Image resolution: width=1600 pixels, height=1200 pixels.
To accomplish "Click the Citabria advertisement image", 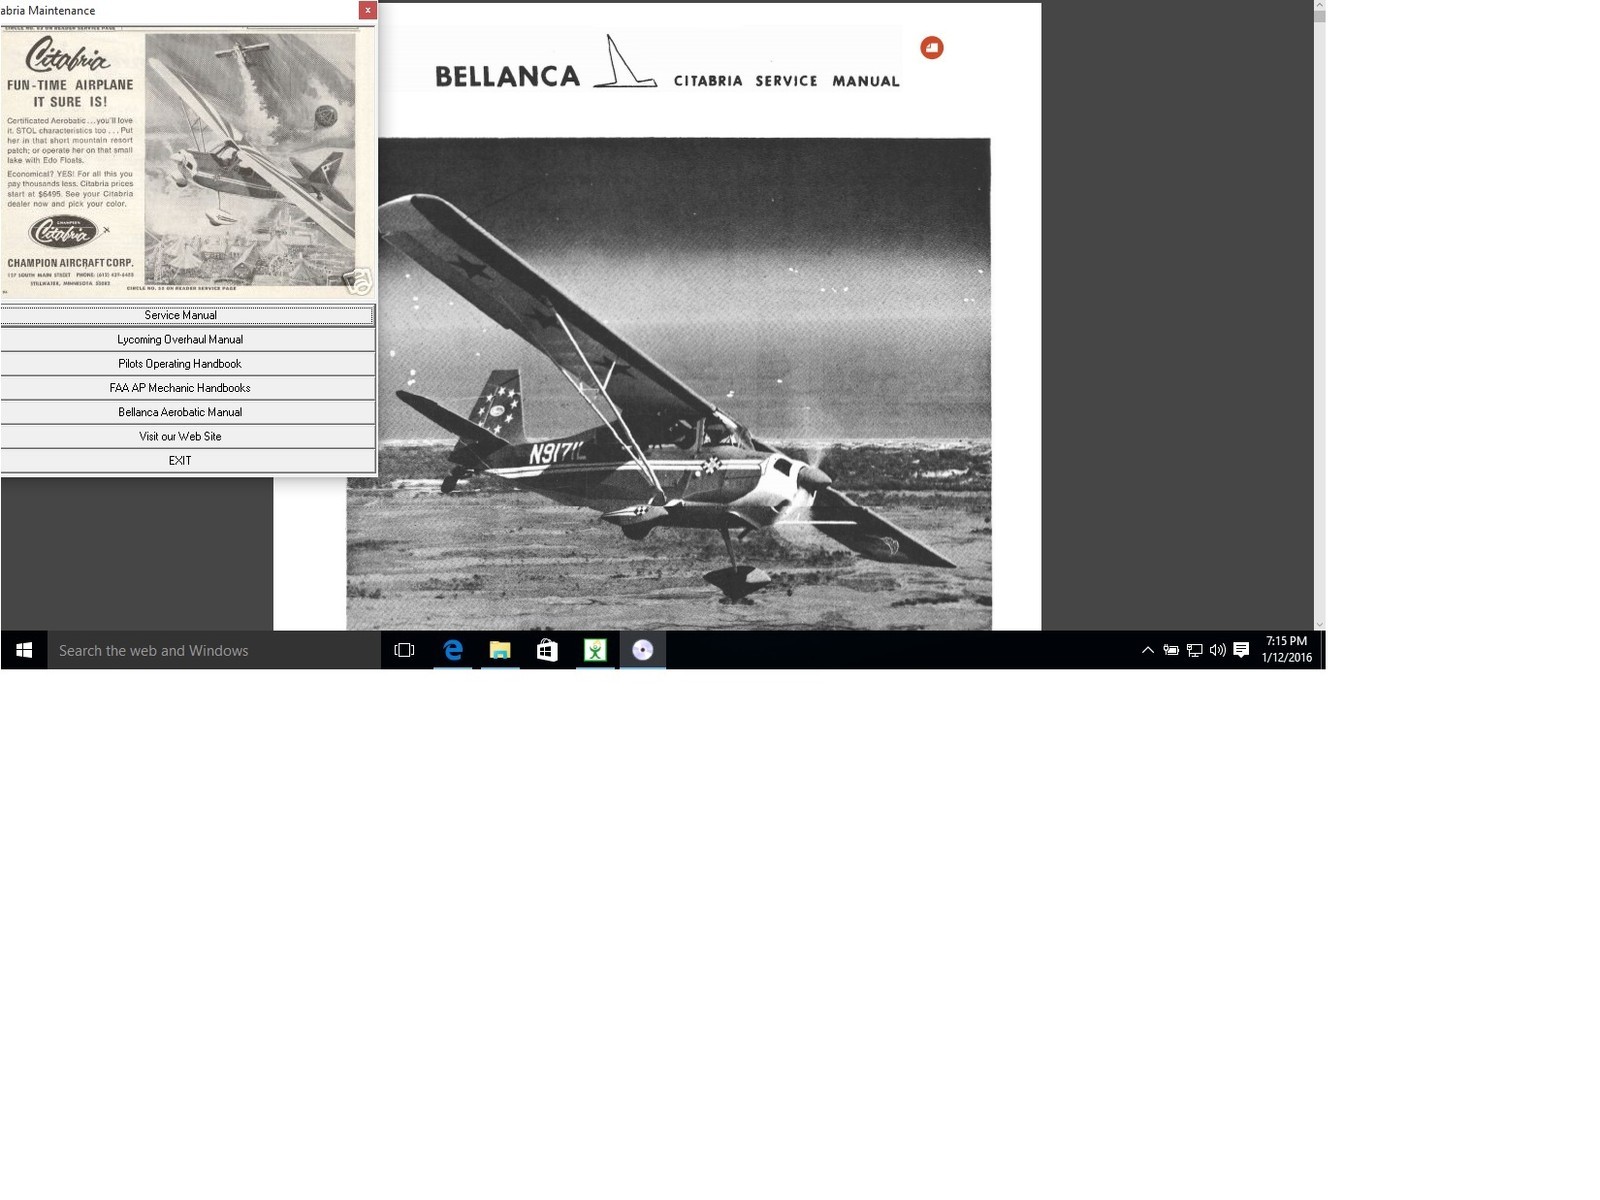I will click(187, 160).
